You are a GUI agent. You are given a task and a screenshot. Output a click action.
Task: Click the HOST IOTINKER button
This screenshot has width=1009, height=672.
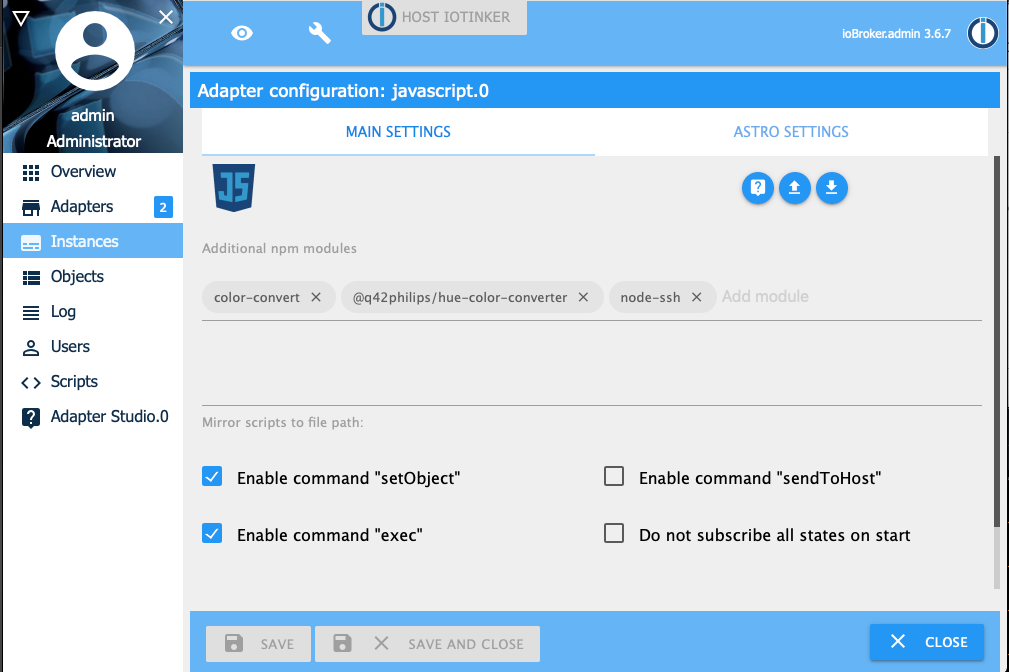[444, 17]
